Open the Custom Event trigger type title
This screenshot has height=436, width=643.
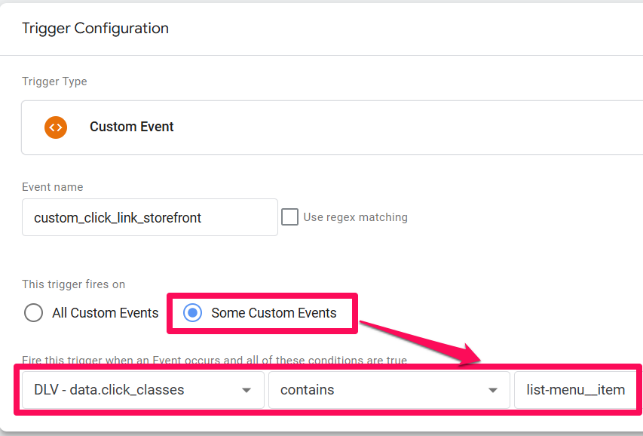[132, 127]
